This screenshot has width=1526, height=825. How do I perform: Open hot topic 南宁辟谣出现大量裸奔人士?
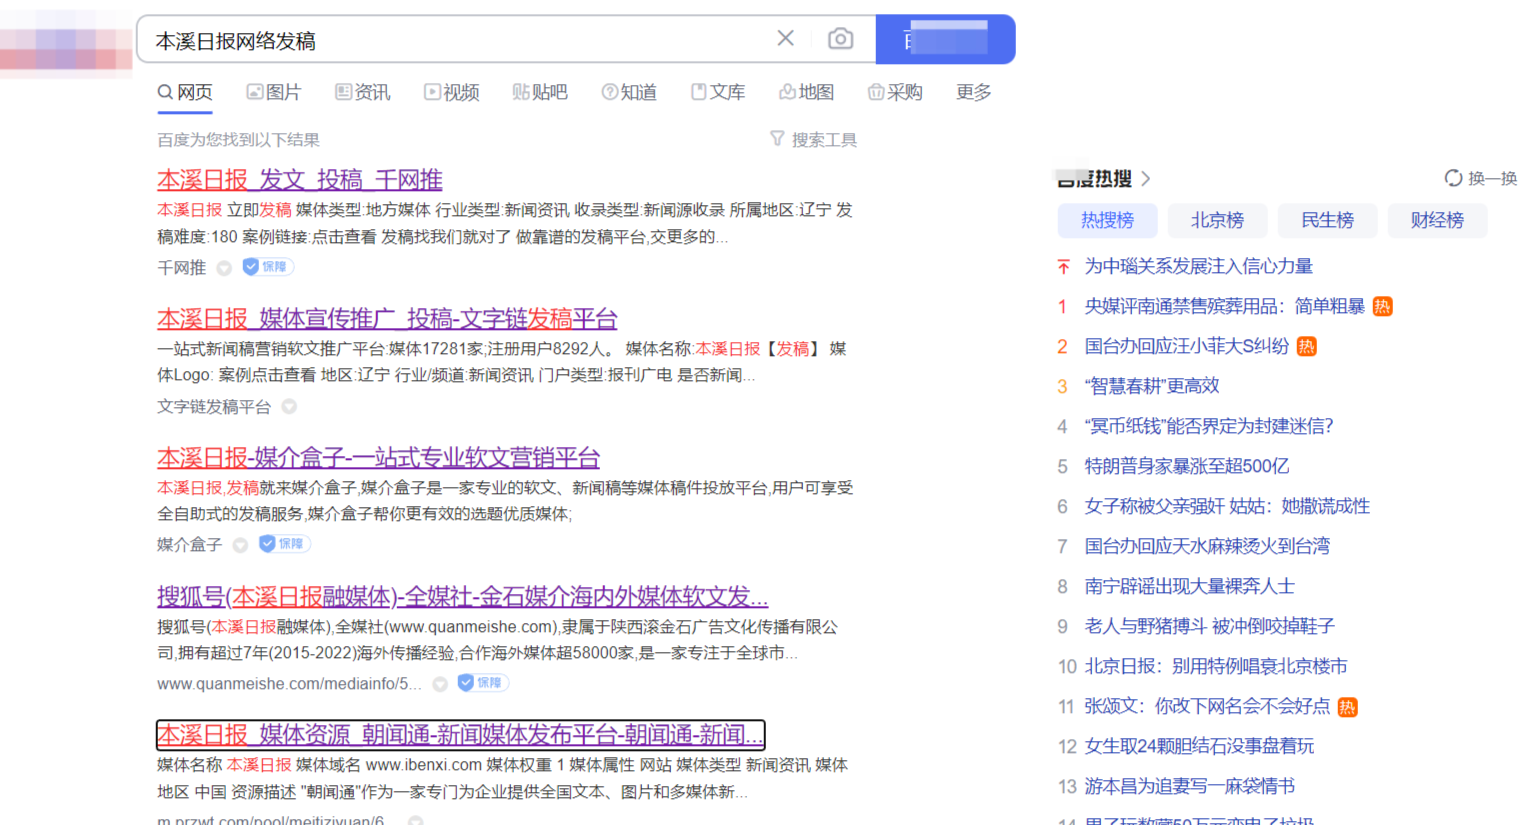[1189, 586]
